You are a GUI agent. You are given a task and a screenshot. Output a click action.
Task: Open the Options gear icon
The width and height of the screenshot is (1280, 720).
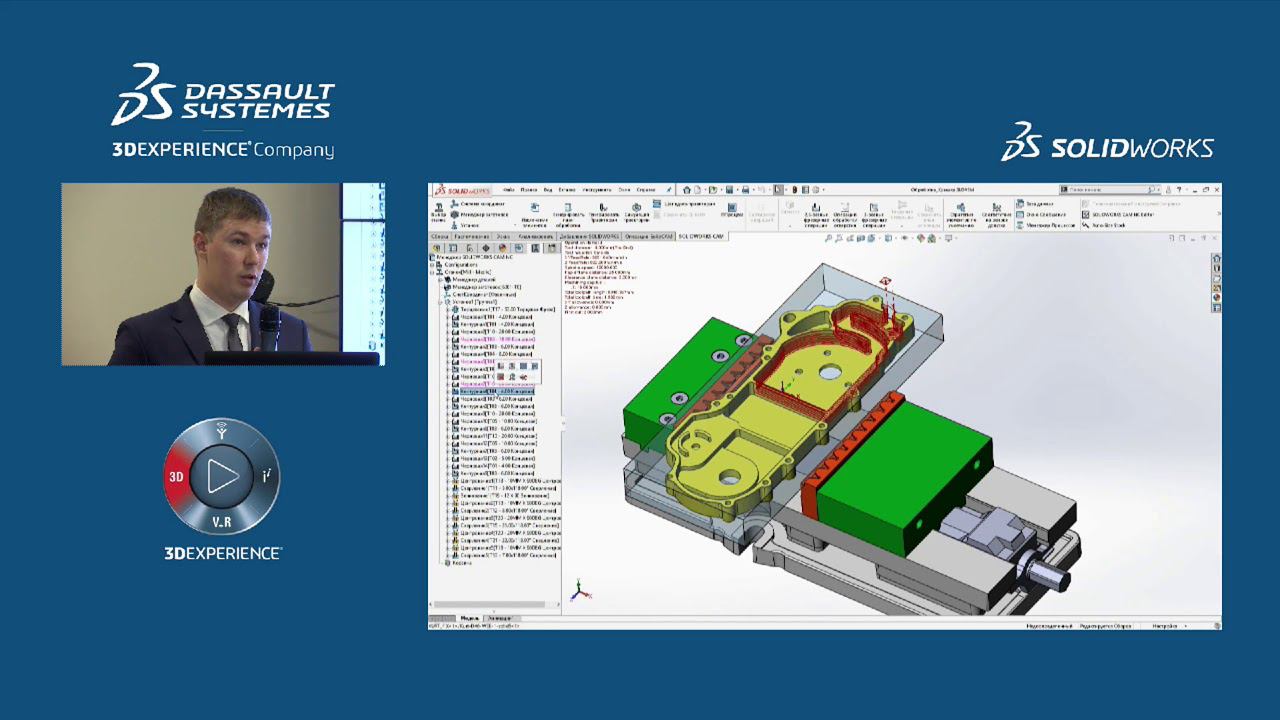(816, 190)
